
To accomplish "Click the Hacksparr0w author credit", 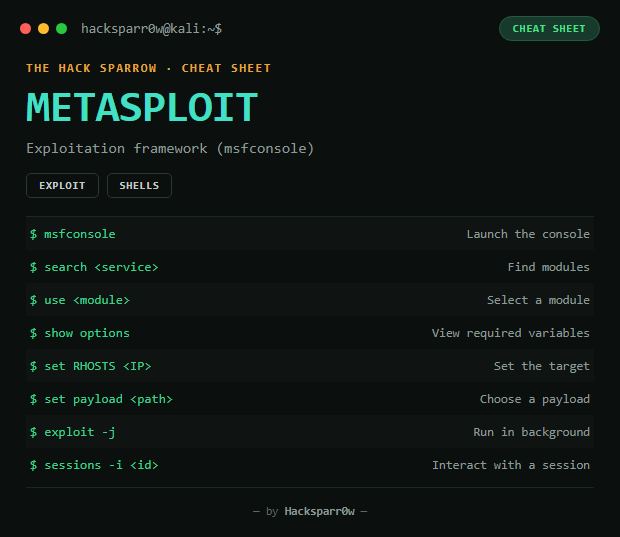I will (x=319, y=511).
